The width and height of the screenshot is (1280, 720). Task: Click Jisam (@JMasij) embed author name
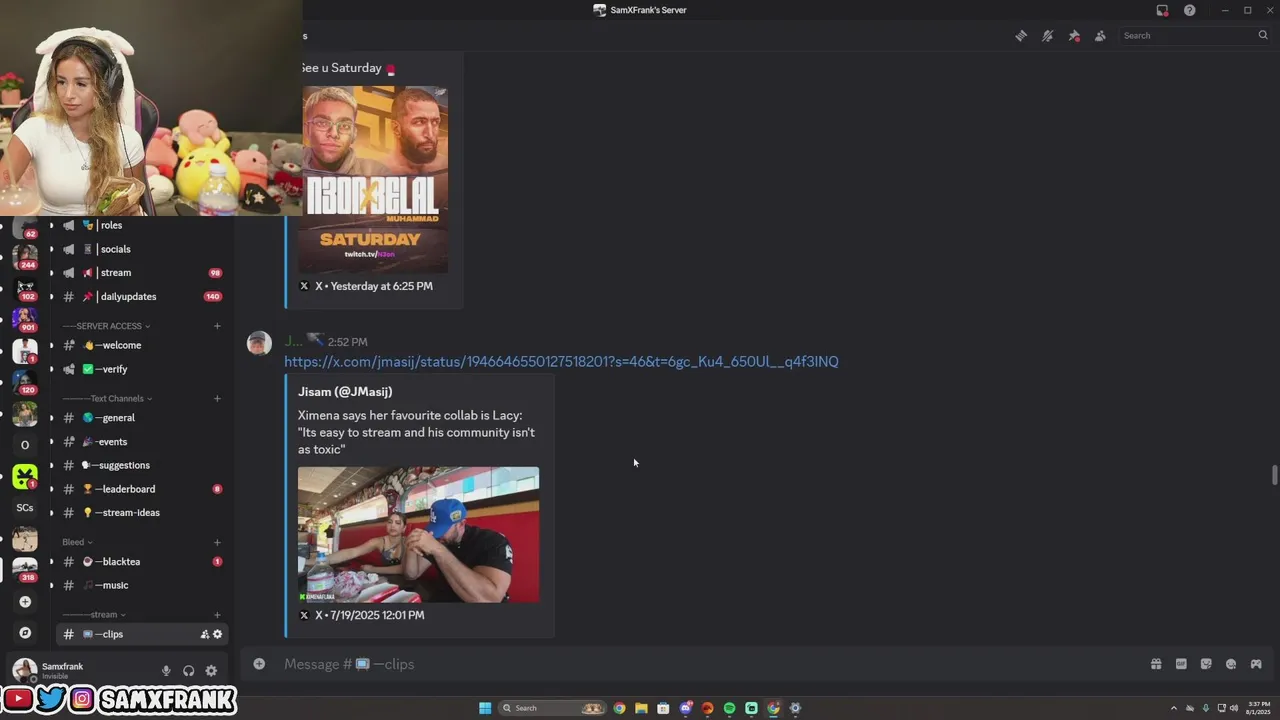pos(345,392)
